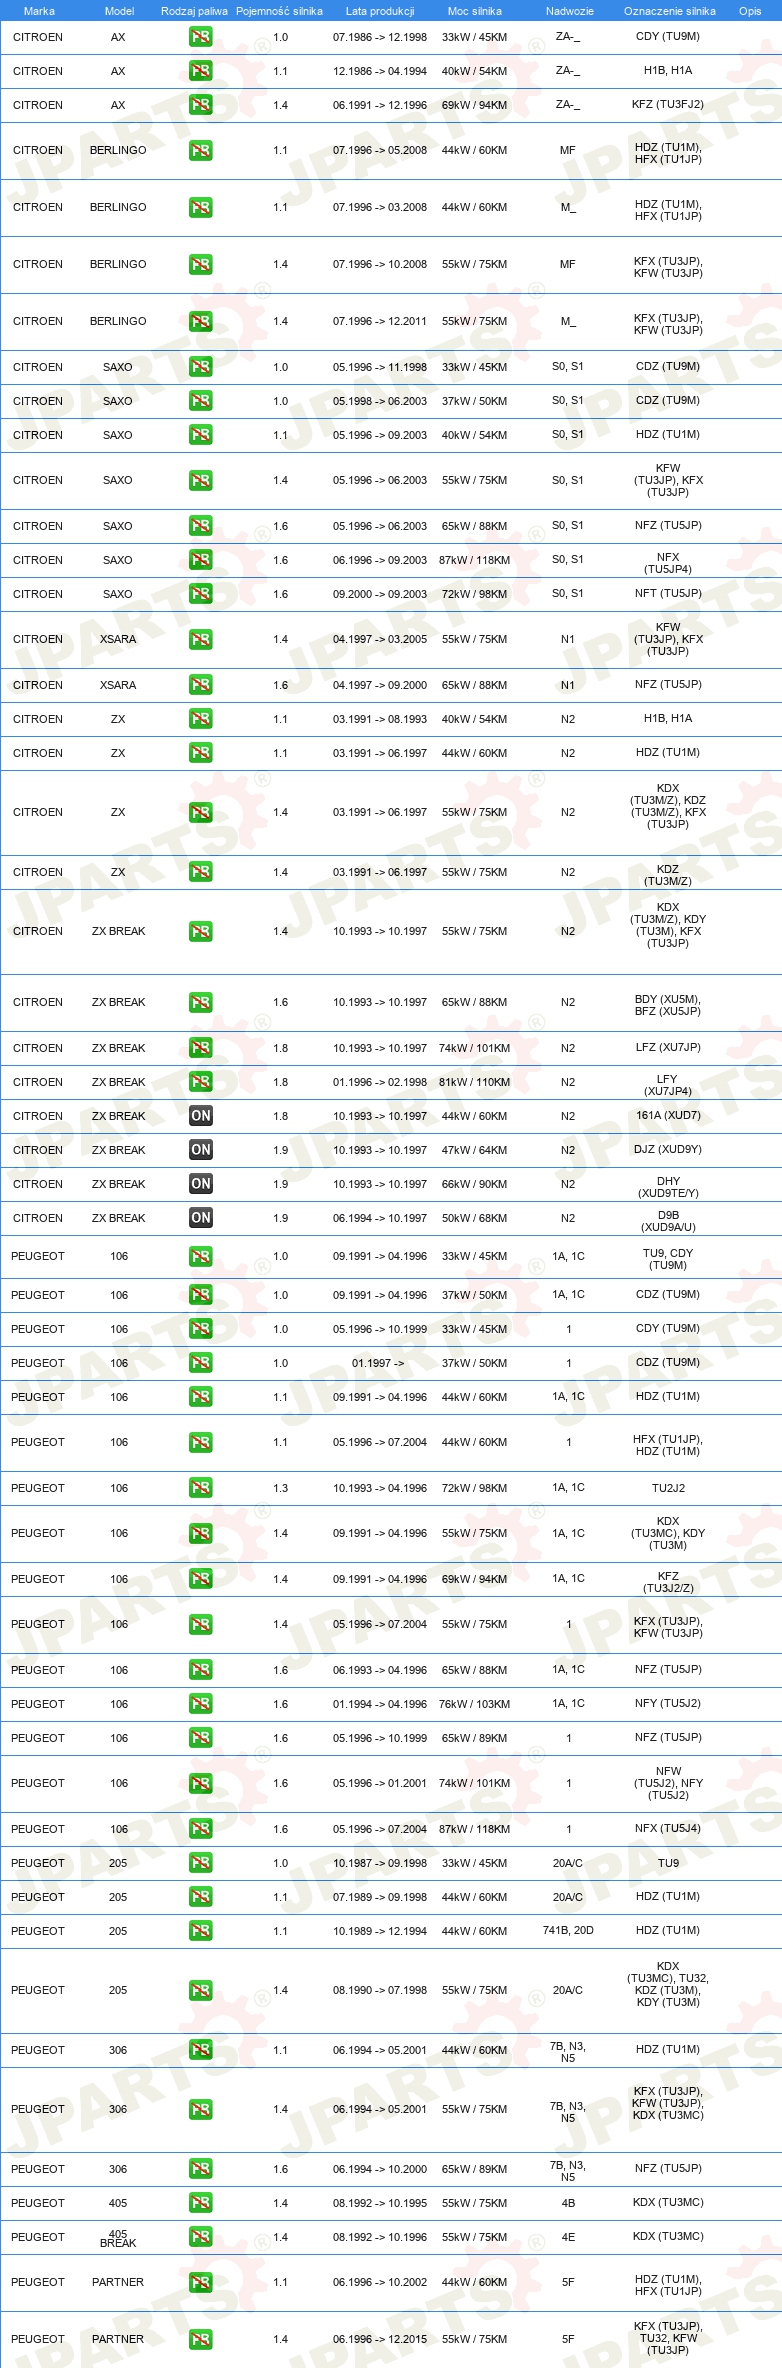The width and height of the screenshot is (782, 2368).
Task: Click the LFZ (XU7JP) engine code cell
Action: (x=668, y=1048)
